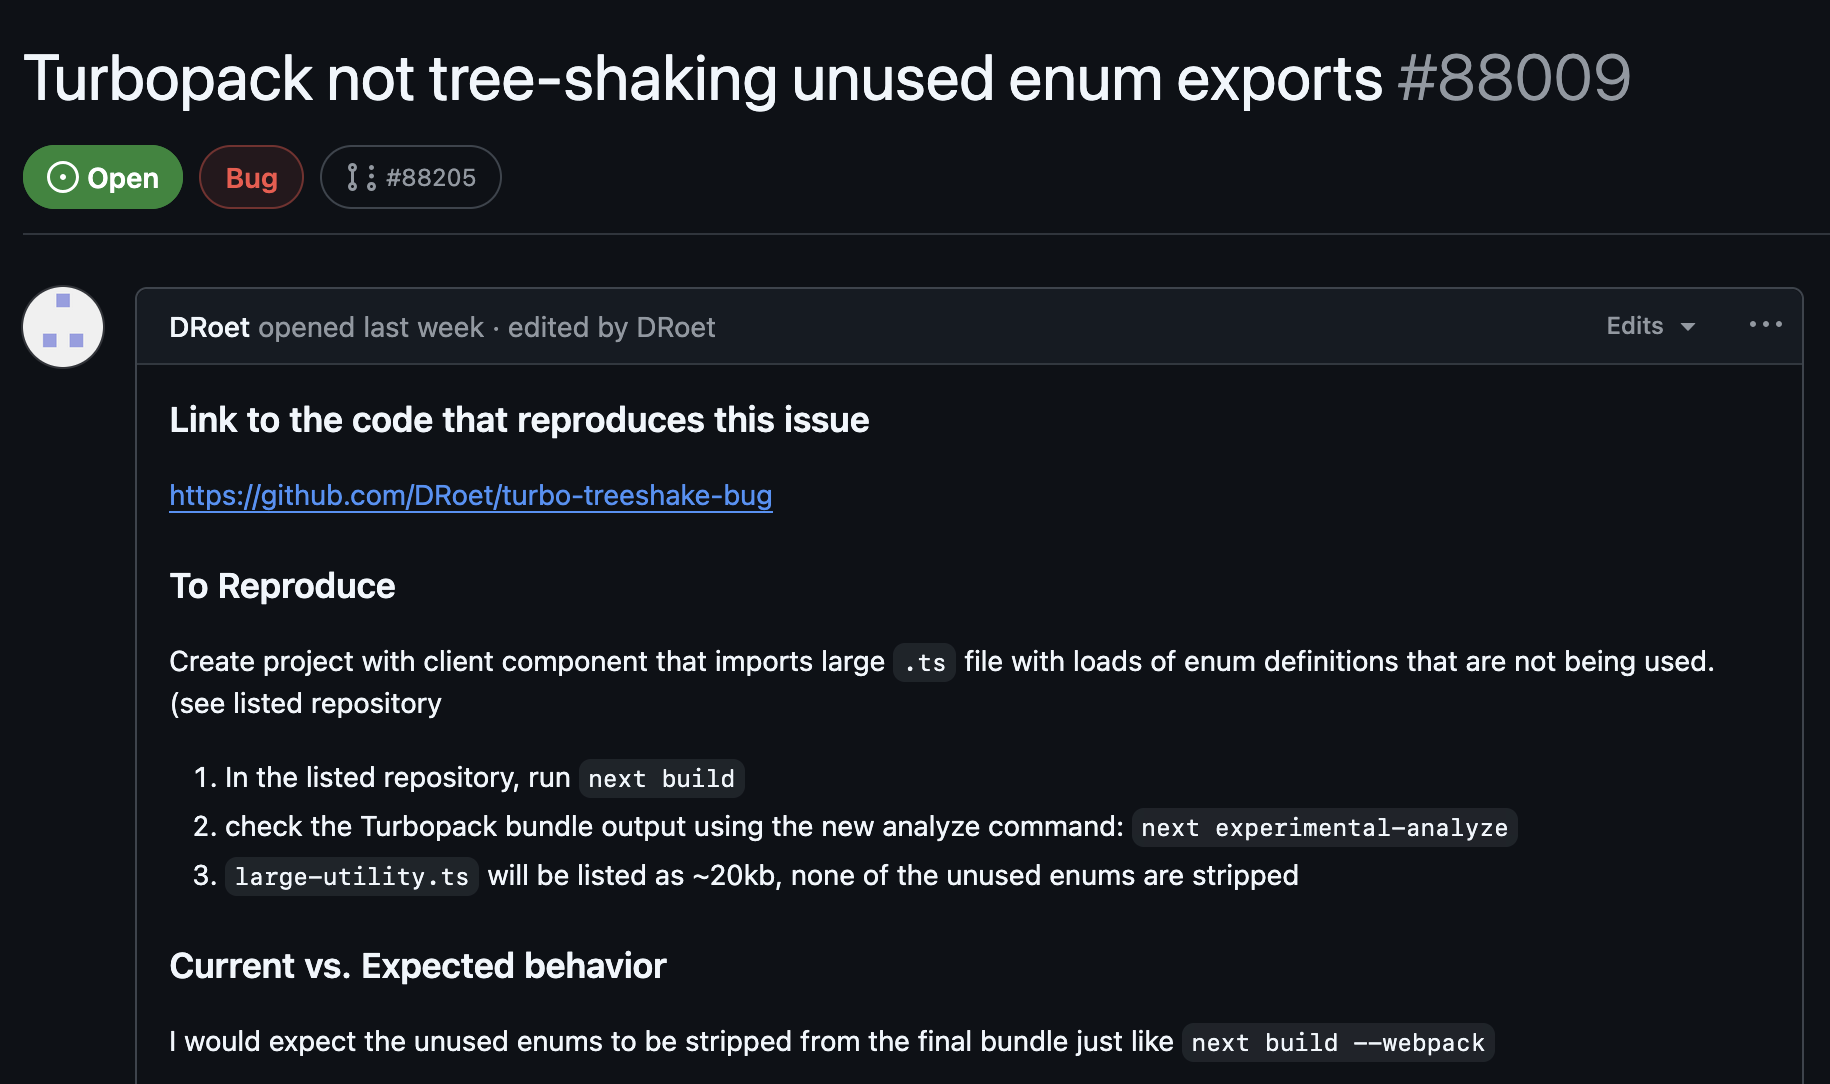The height and width of the screenshot is (1084, 1830).
Task: Click the "Current vs. Expected behavior" heading
Action: 417,966
